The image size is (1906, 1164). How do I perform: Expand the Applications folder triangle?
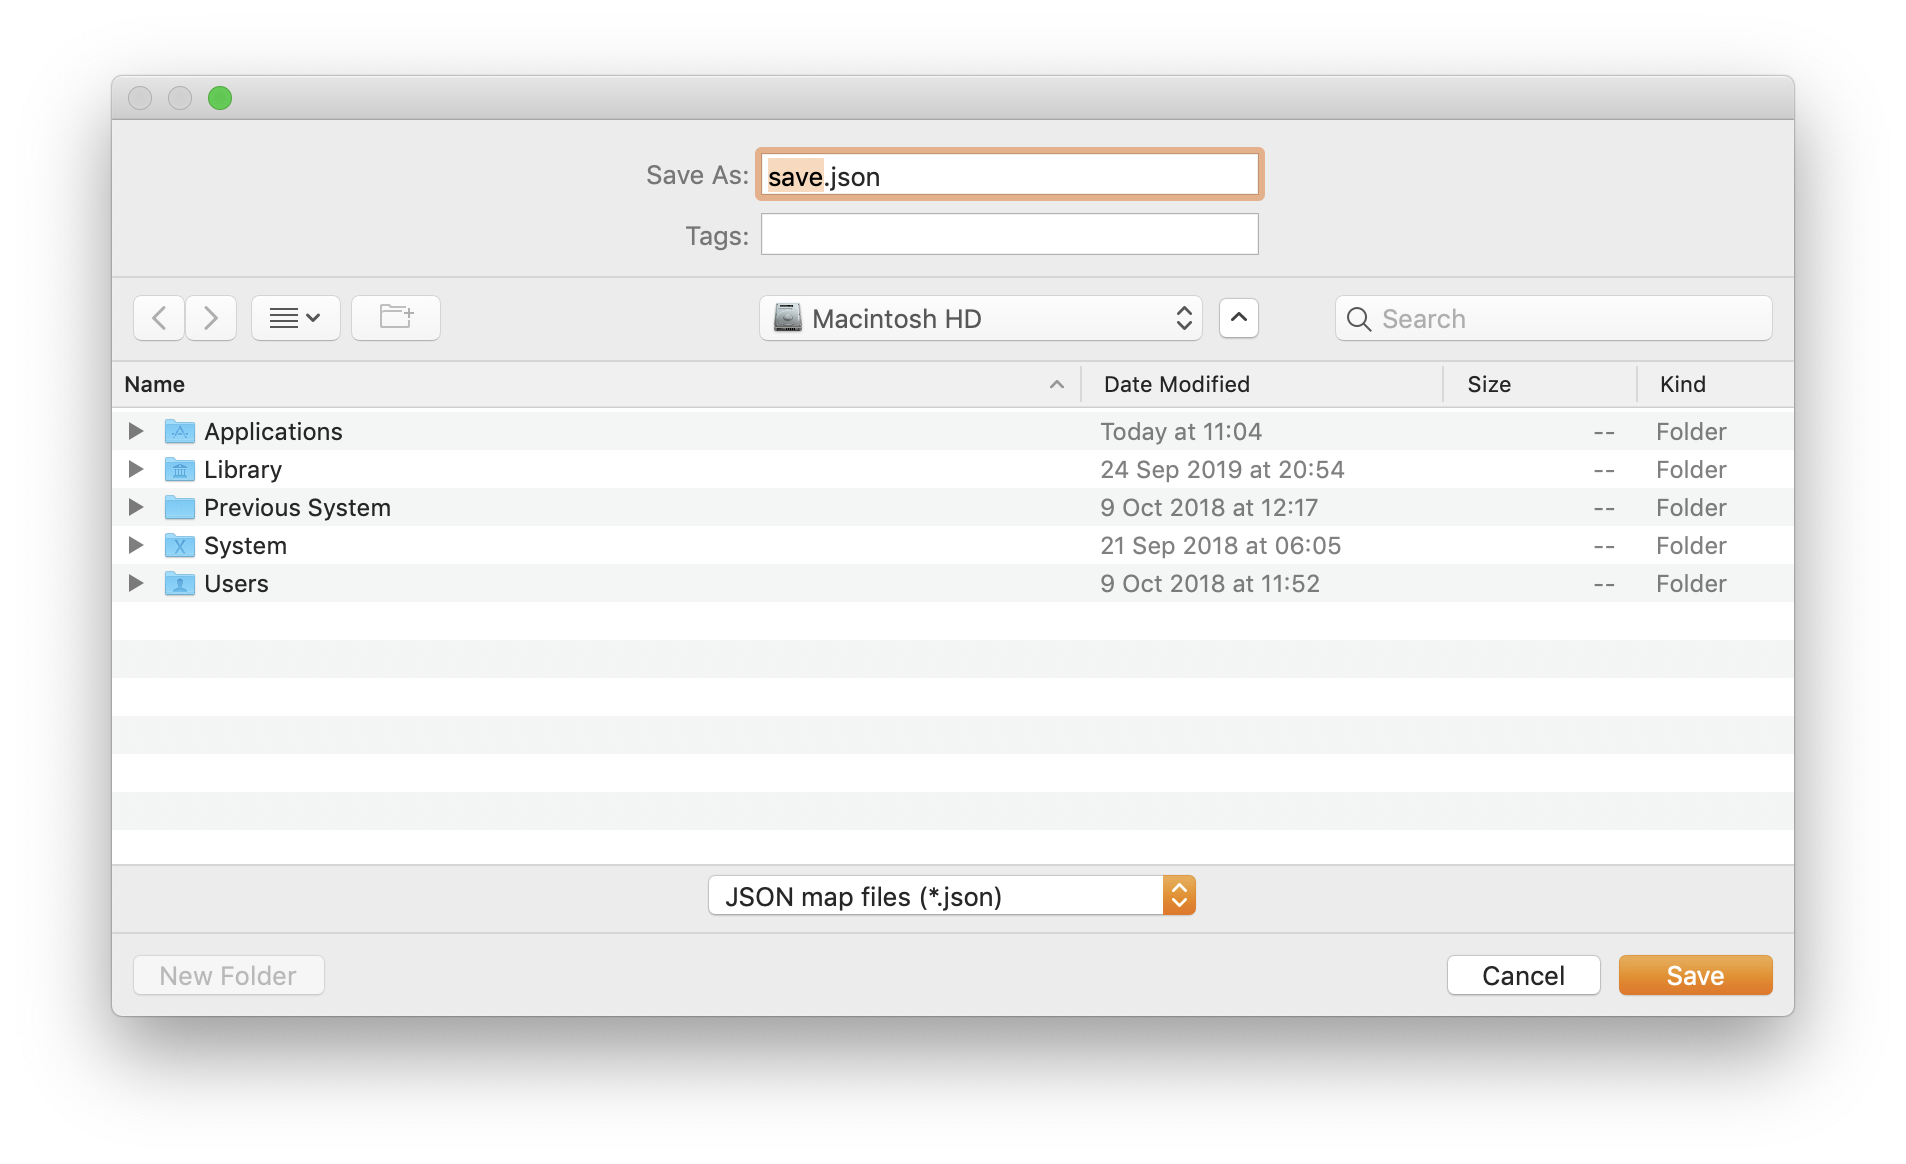[x=136, y=431]
